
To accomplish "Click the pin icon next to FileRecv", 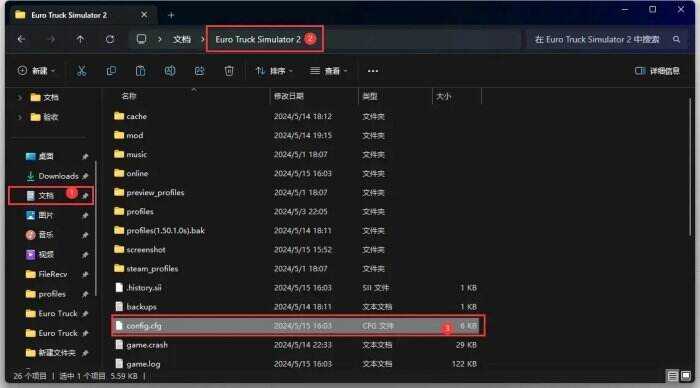I will pyautogui.click(x=85, y=275).
